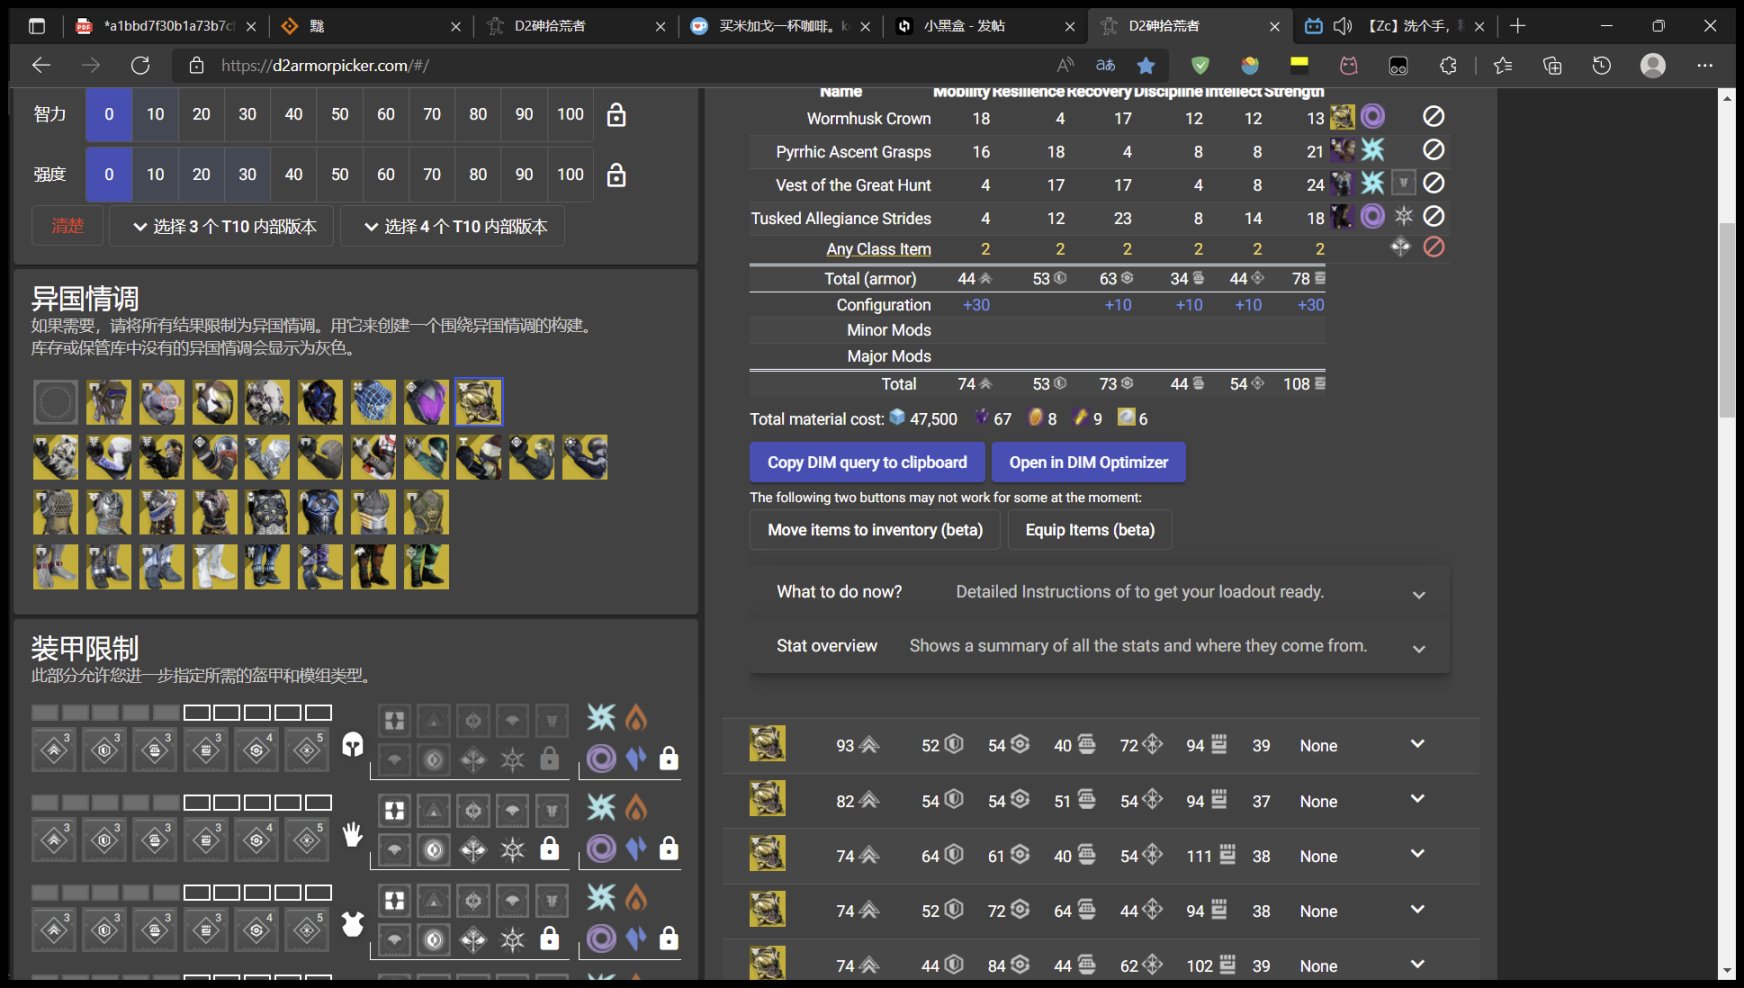Toggle element lock in gauntlets restriction row

point(669,849)
